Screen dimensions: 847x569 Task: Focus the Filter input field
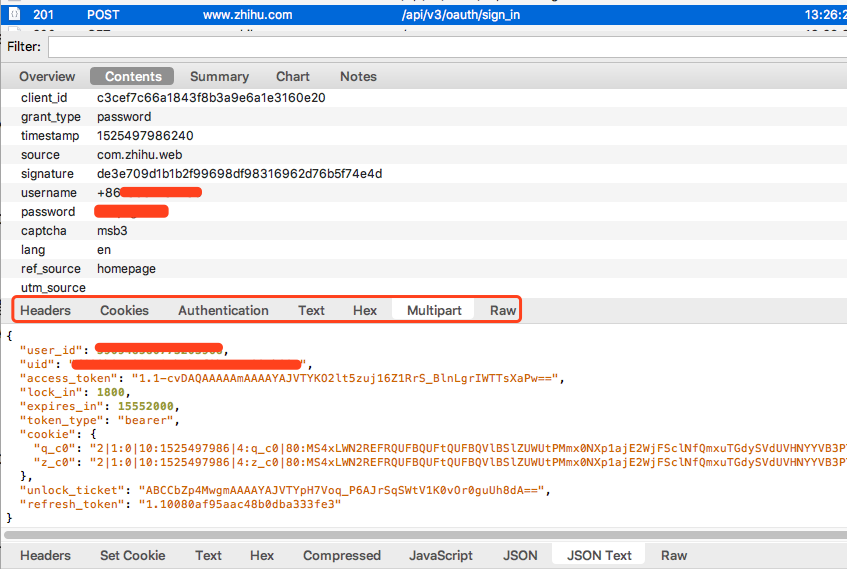click(x=447, y=47)
